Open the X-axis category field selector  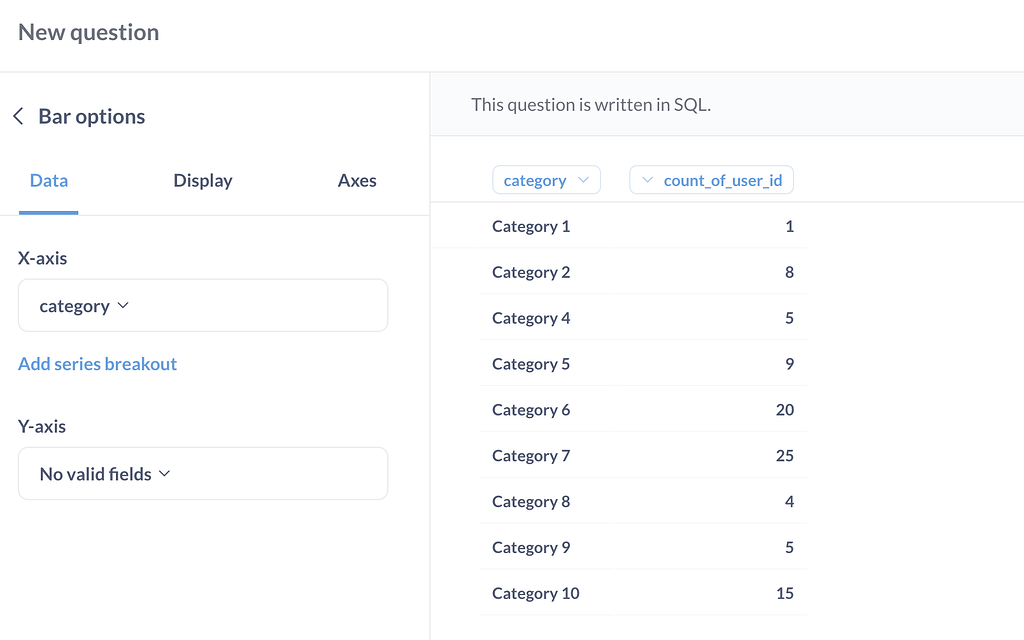pos(203,306)
